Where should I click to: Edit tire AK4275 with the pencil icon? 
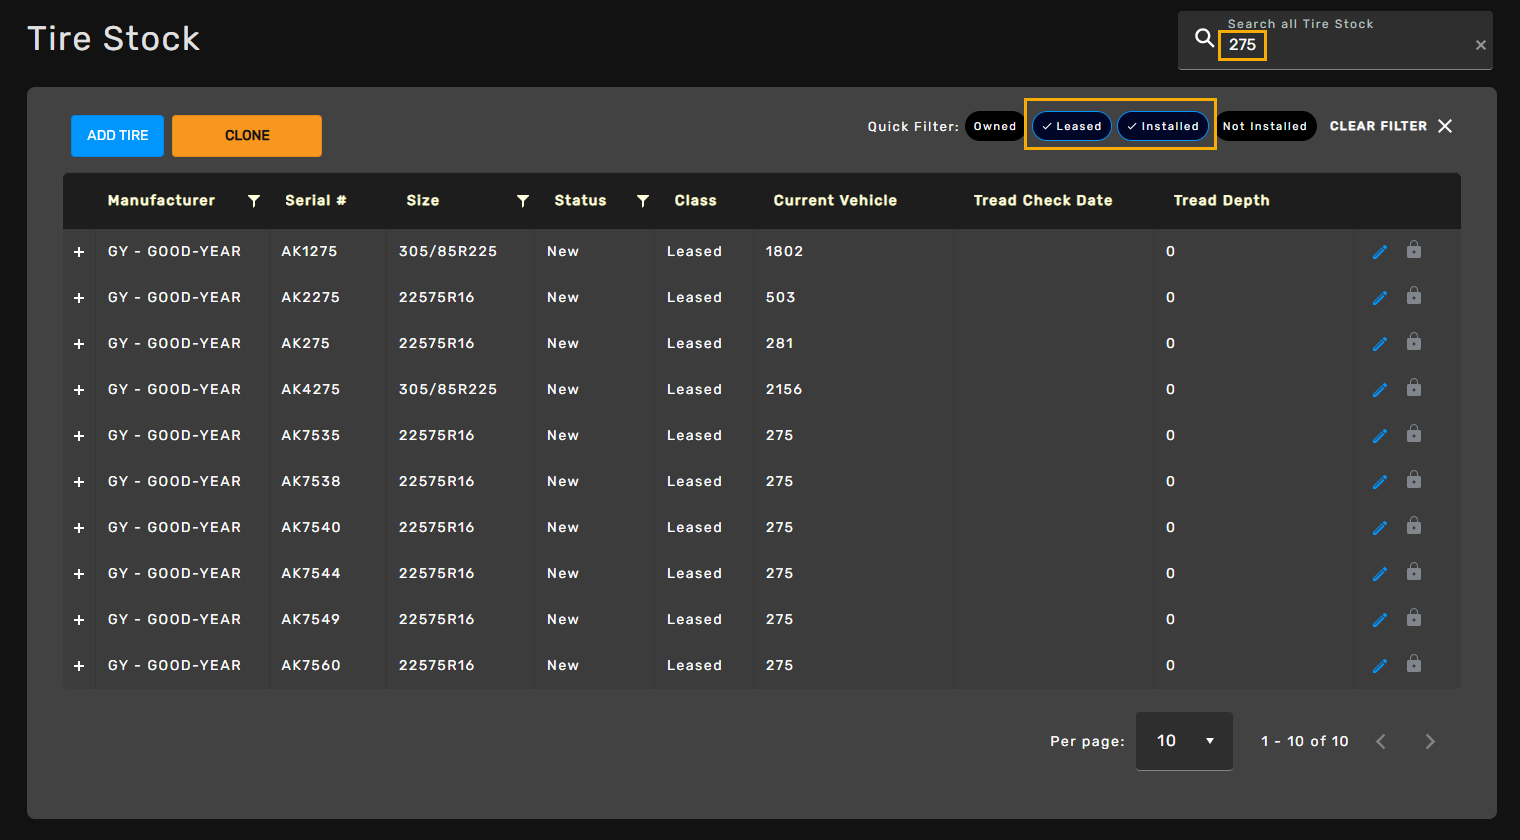tap(1380, 390)
